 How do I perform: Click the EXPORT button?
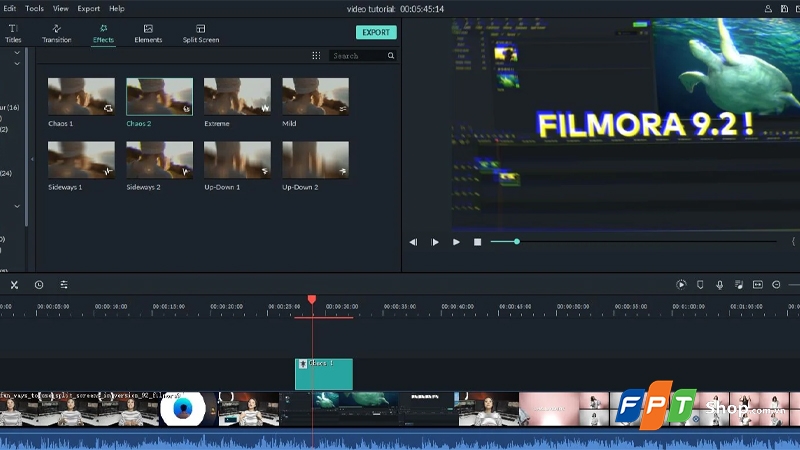tap(376, 32)
